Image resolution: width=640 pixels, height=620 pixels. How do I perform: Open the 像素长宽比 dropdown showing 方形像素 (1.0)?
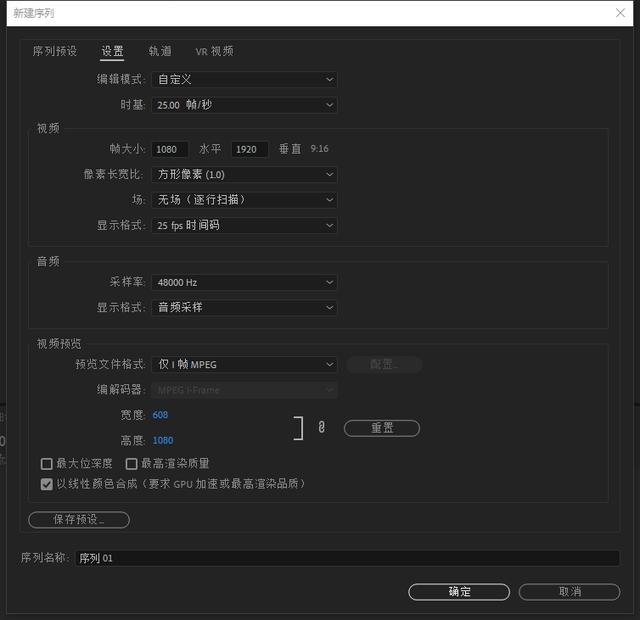pyautogui.click(x=244, y=175)
